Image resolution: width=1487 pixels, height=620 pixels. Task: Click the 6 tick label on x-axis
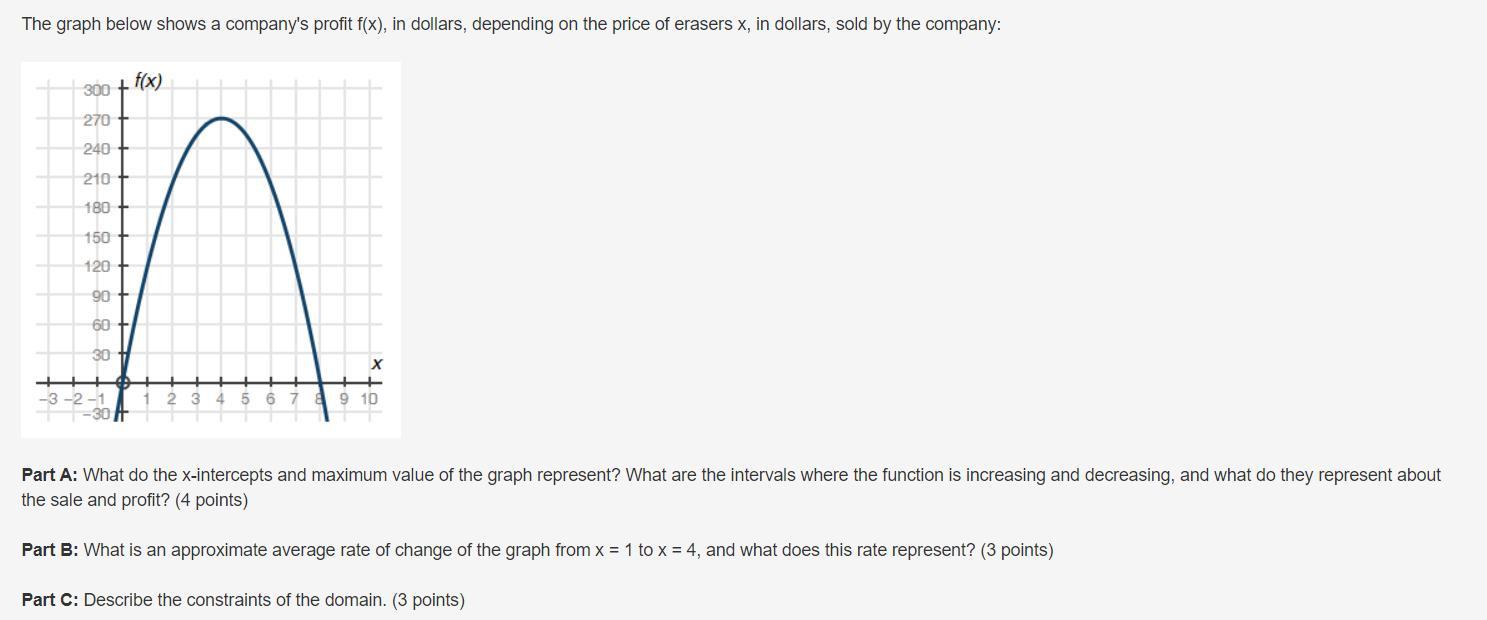click(x=270, y=399)
